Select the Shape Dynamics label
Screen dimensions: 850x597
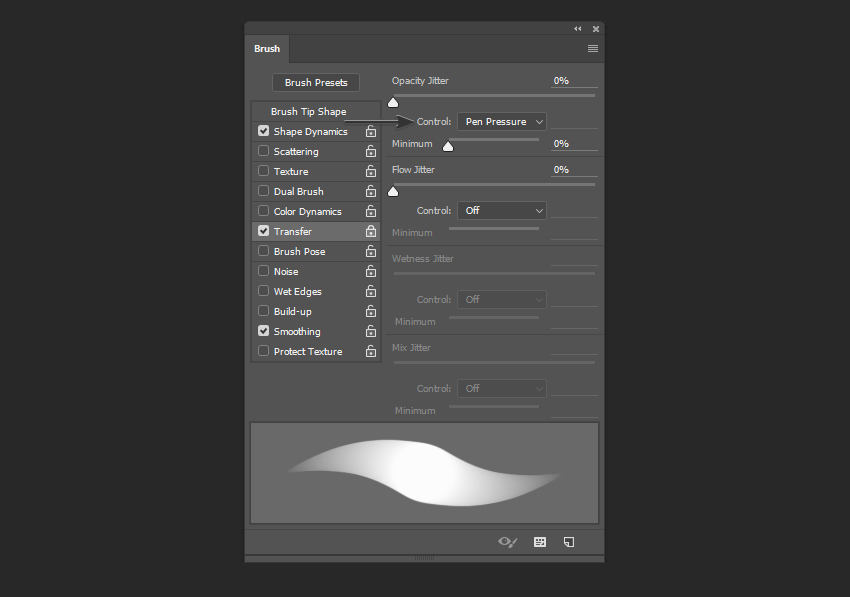point(311,132)
